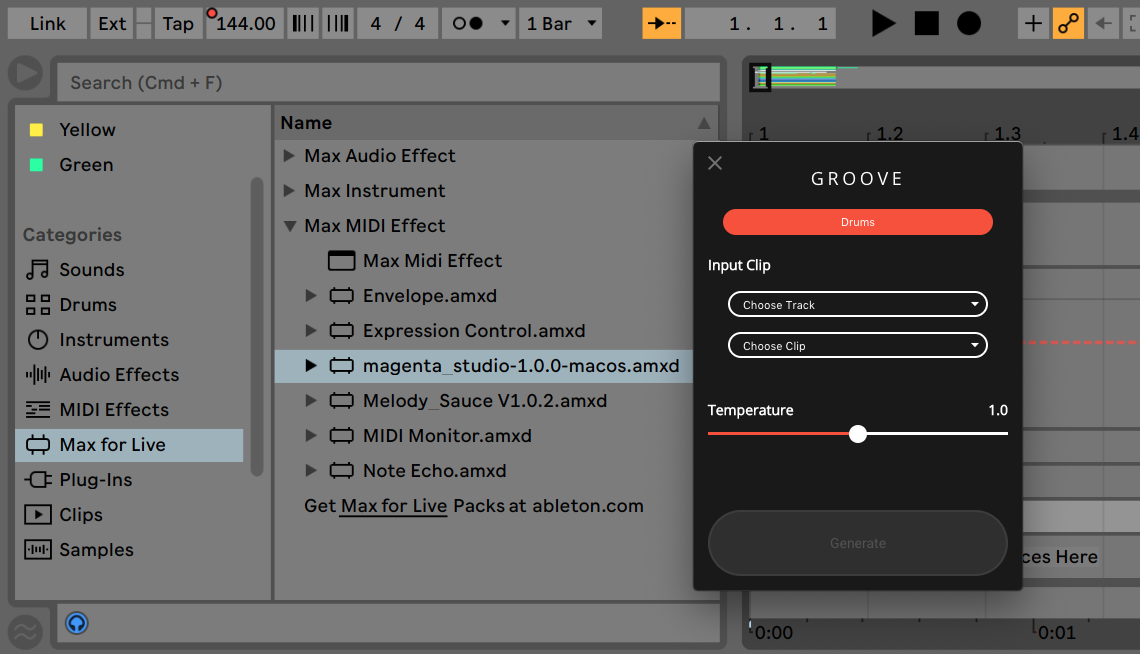The width and height of the screenshot is (1140, 654).
Task: Select arrangement position field 1.1.1
Action: click(x=760, y=23)
